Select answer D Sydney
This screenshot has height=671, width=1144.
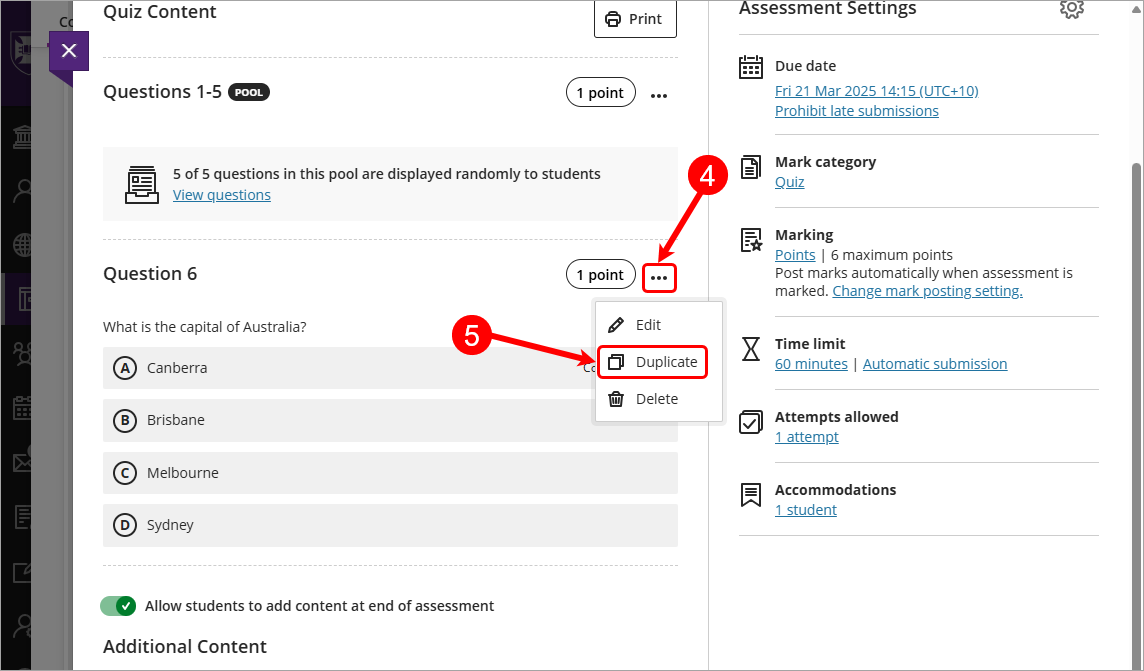tap(390, 525)
